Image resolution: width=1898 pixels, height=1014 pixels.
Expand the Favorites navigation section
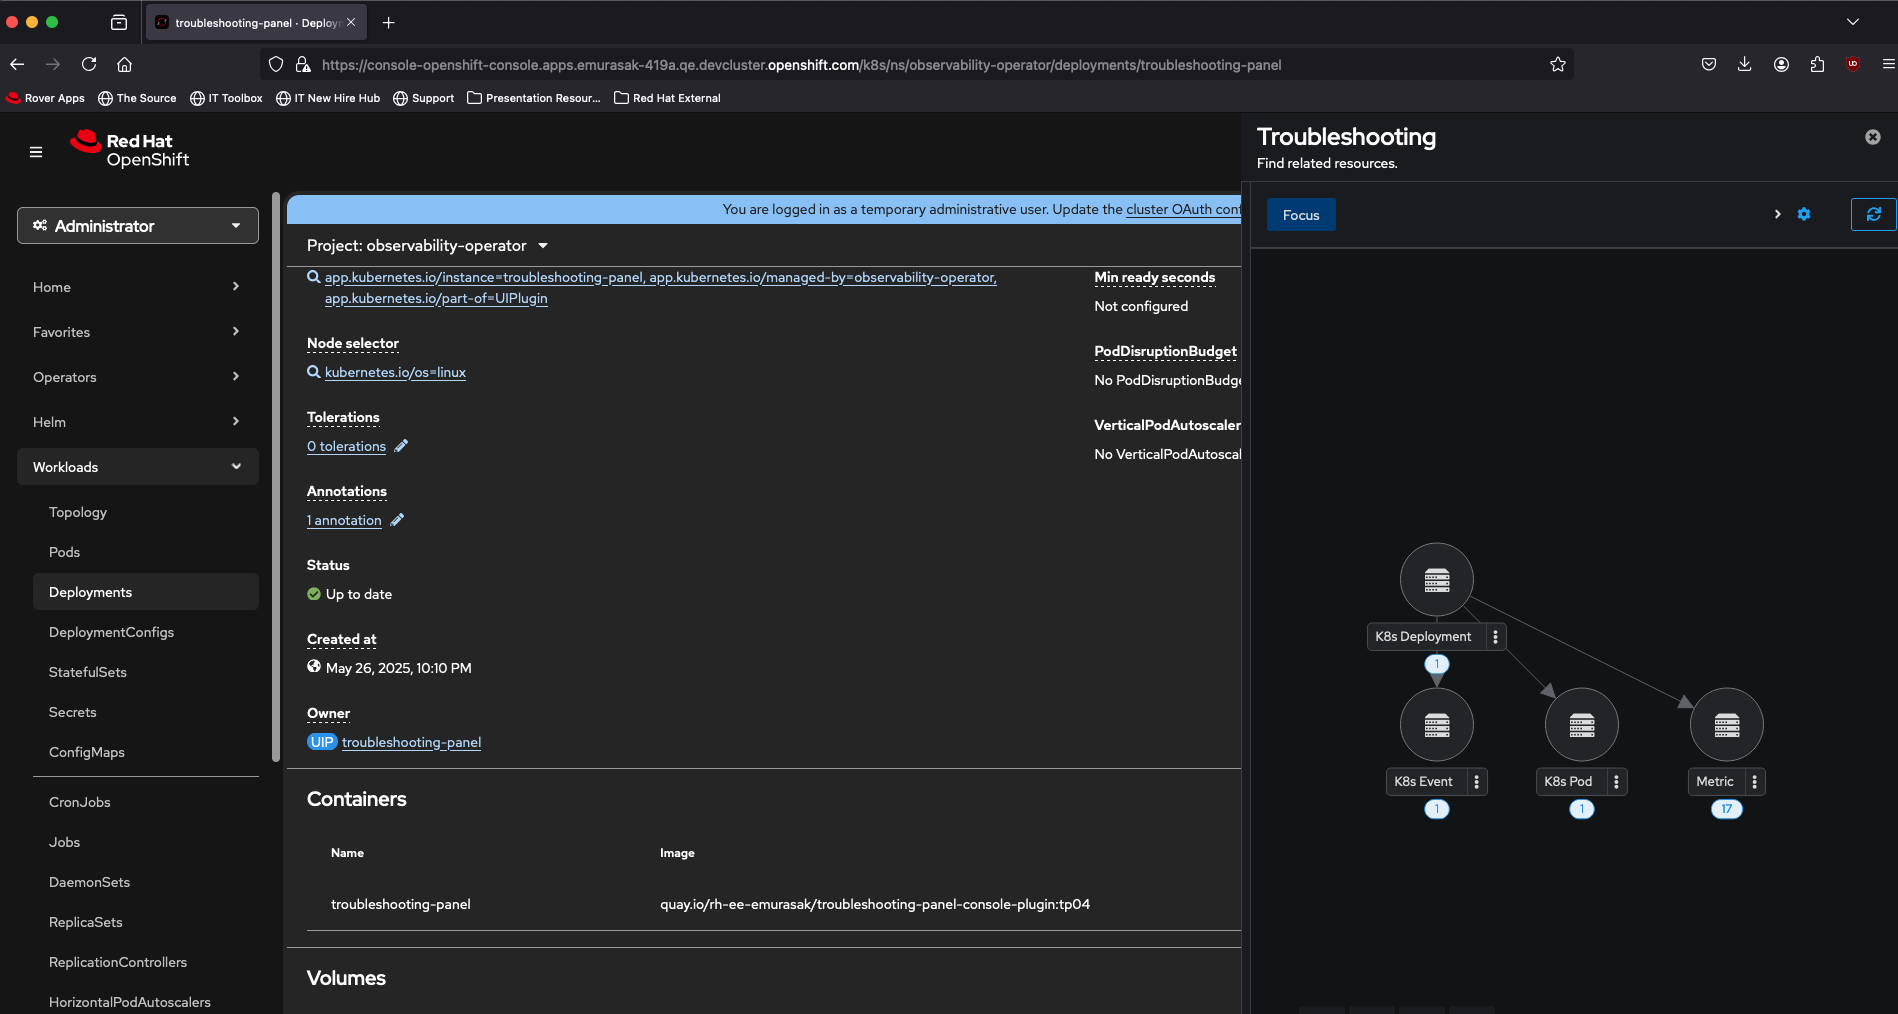tap(138, 332)
